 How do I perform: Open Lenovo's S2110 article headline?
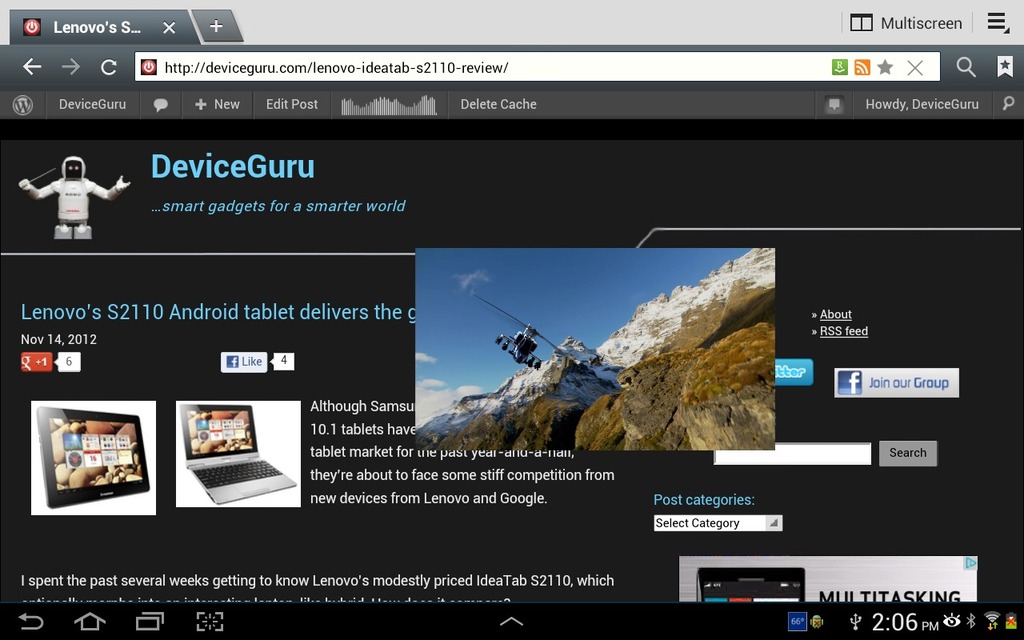tap(218, 312)
